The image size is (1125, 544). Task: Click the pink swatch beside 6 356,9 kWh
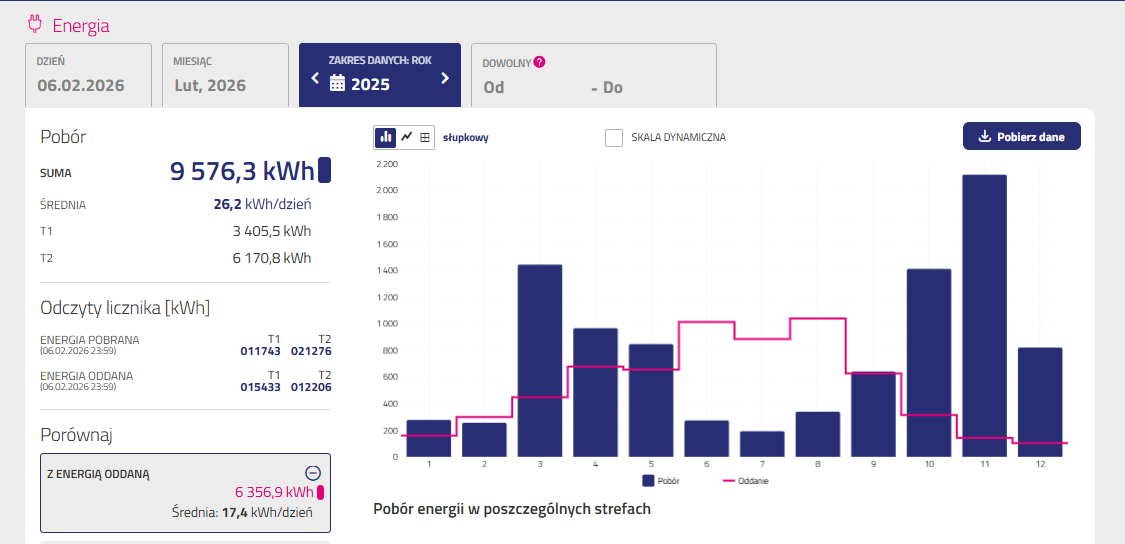[321, 492]
